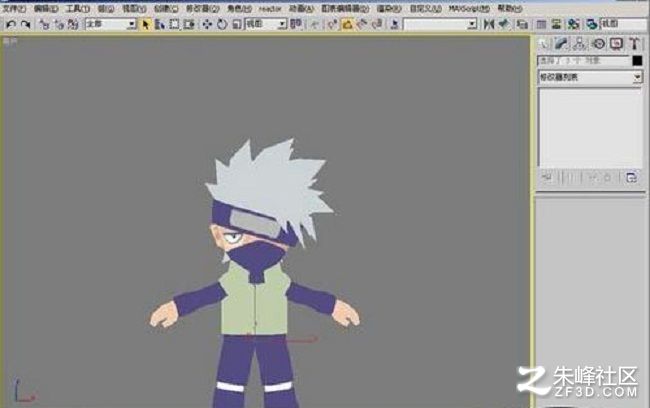The image size is (650, 408).
Task: Open the 角色 (Character) menu
Action: pyautogui.click(x=239, y=8)
